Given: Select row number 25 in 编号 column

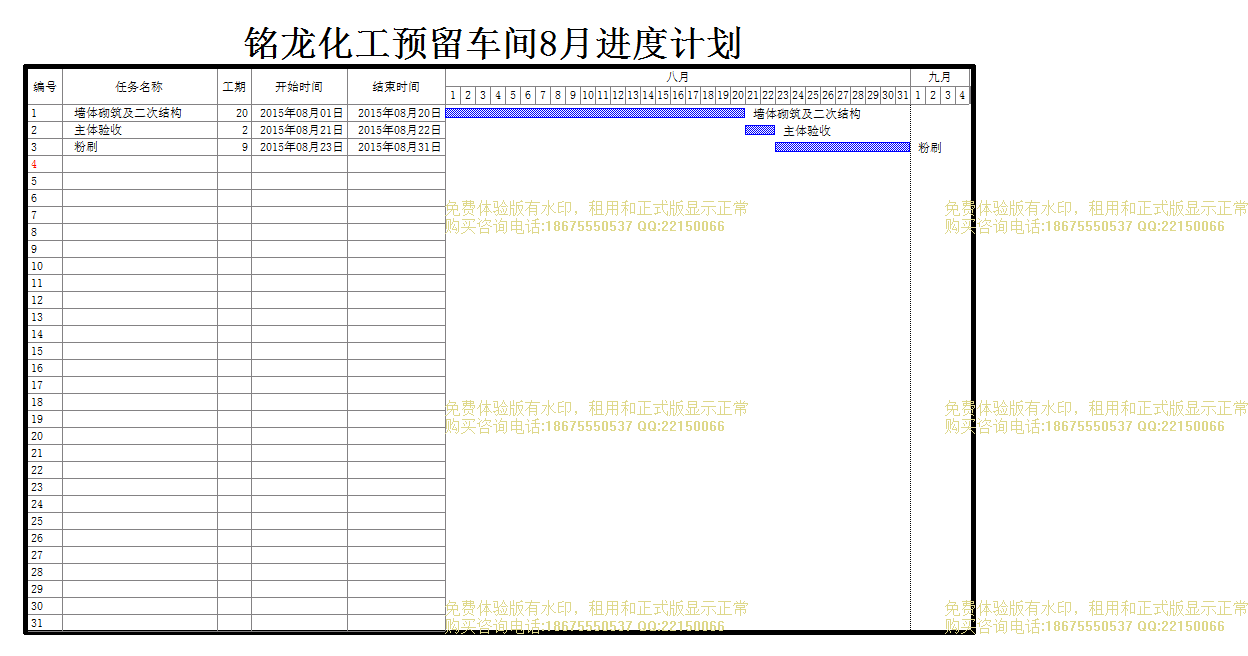Looking at the screenshot, I should coord(45,521).
